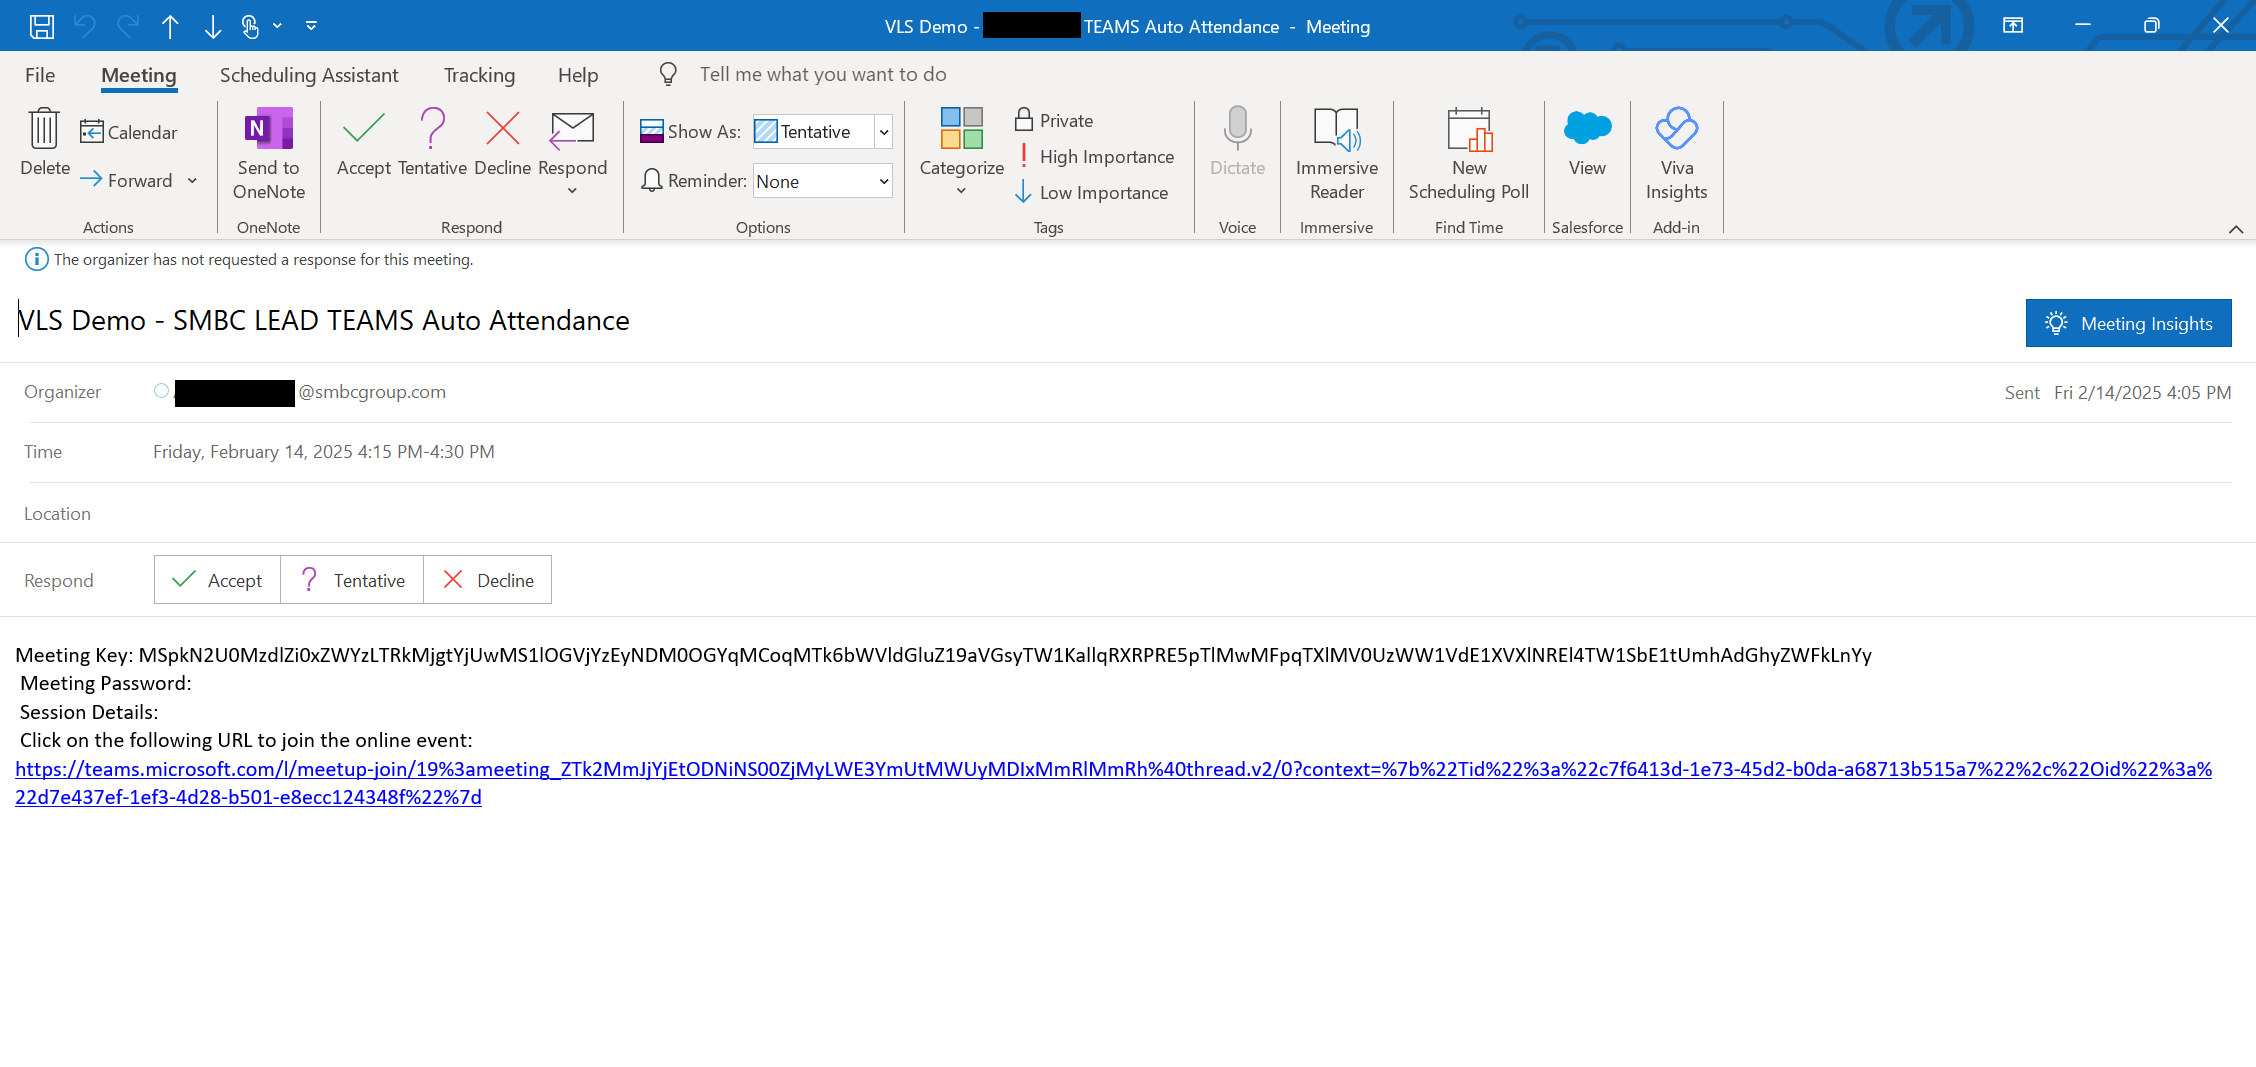Click the organizer response info bar icon
The height and width of the screenshot is (1067, 2256).
[x=36, y=259]
